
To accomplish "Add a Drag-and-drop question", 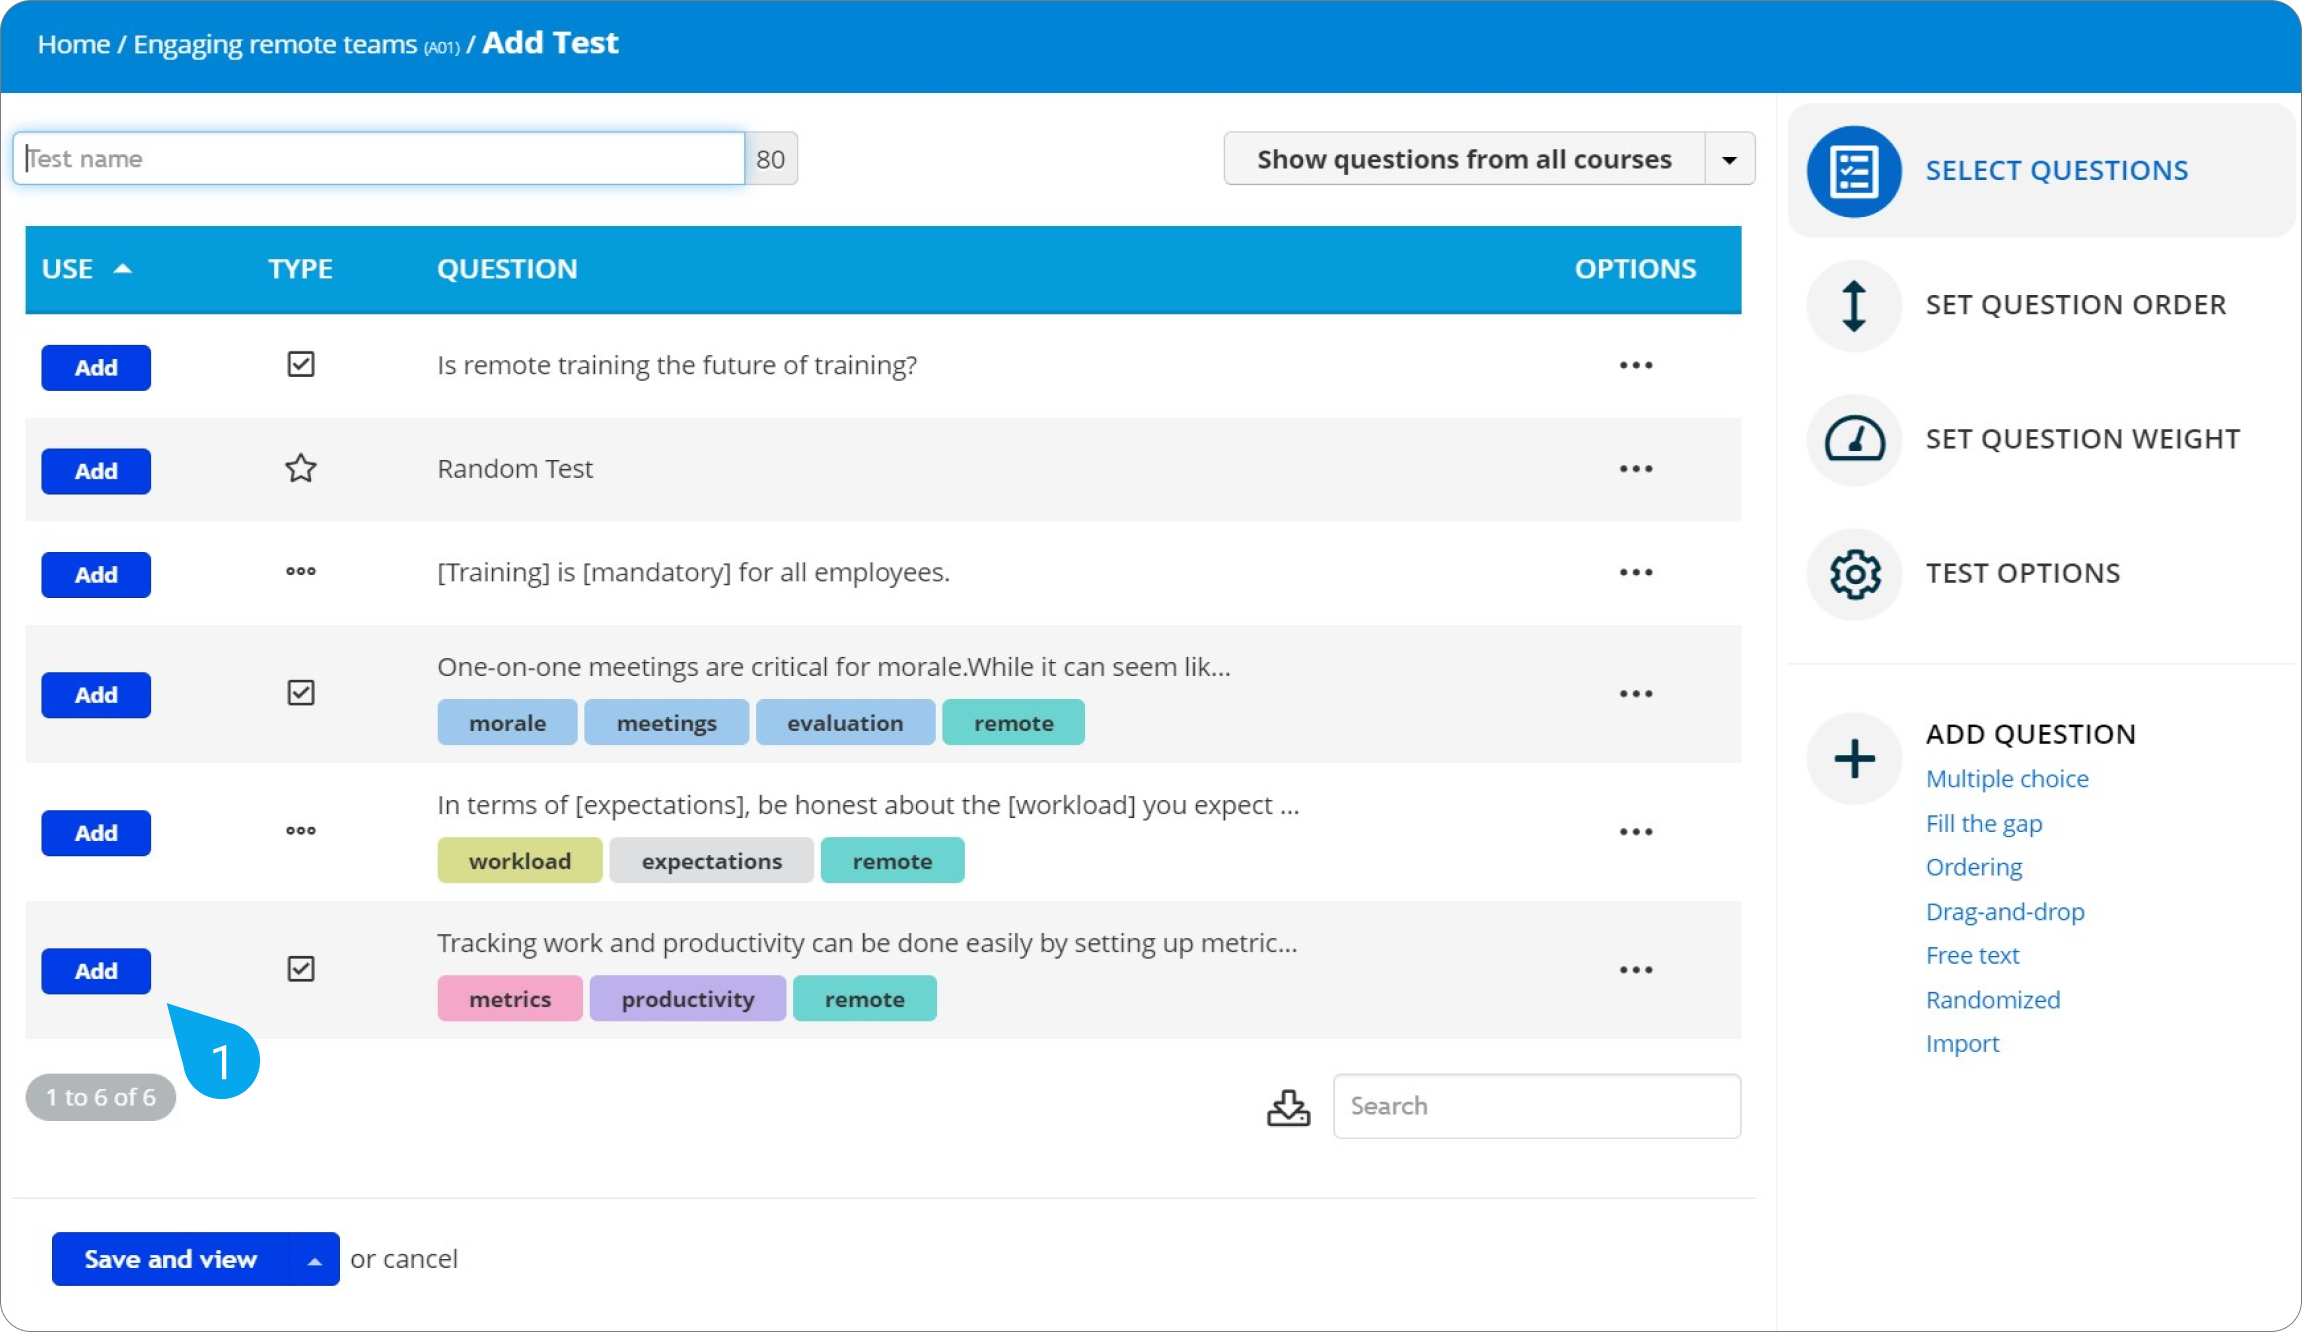I will point(2005,912).
